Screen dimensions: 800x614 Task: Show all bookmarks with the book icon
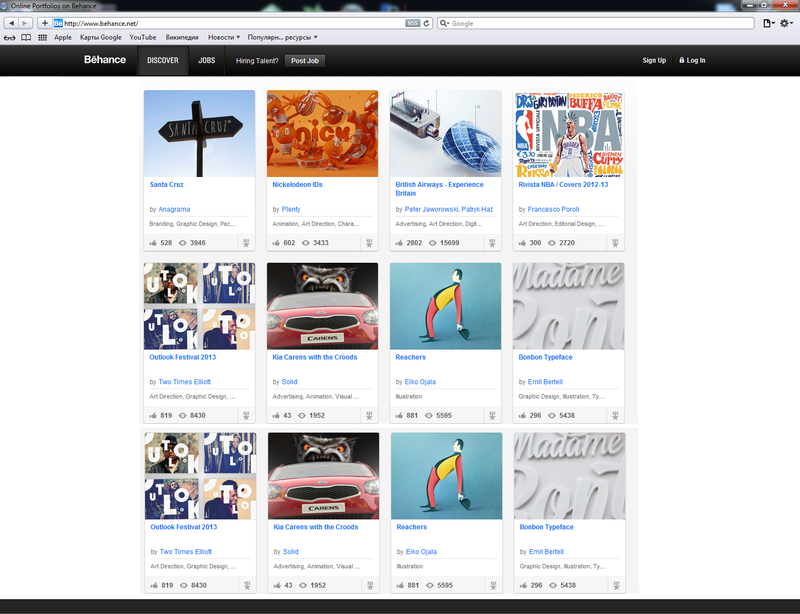tap(26, 37)
